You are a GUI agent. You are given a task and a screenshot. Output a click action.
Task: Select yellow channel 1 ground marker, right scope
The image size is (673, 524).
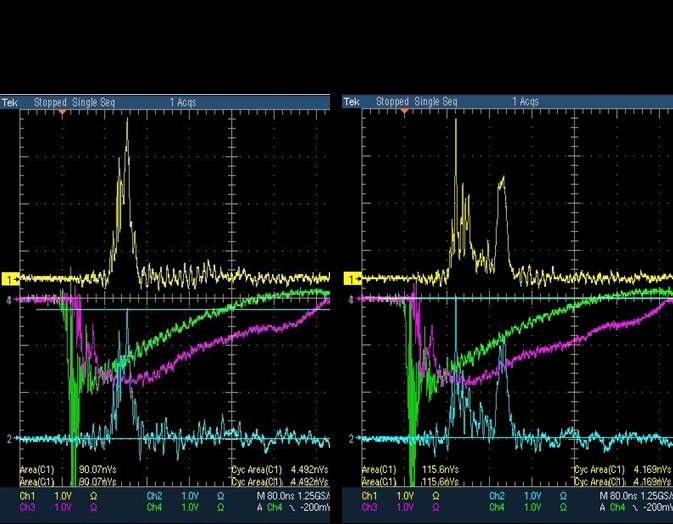(x=353, y=279)
